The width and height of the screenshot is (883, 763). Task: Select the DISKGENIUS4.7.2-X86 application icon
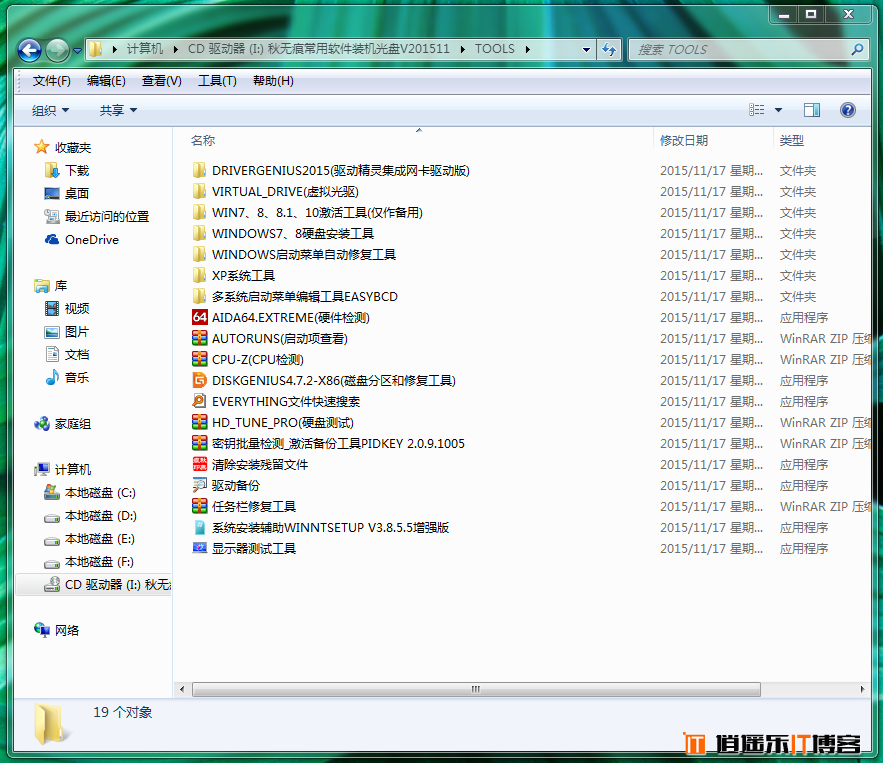click(x=199, y=380)
